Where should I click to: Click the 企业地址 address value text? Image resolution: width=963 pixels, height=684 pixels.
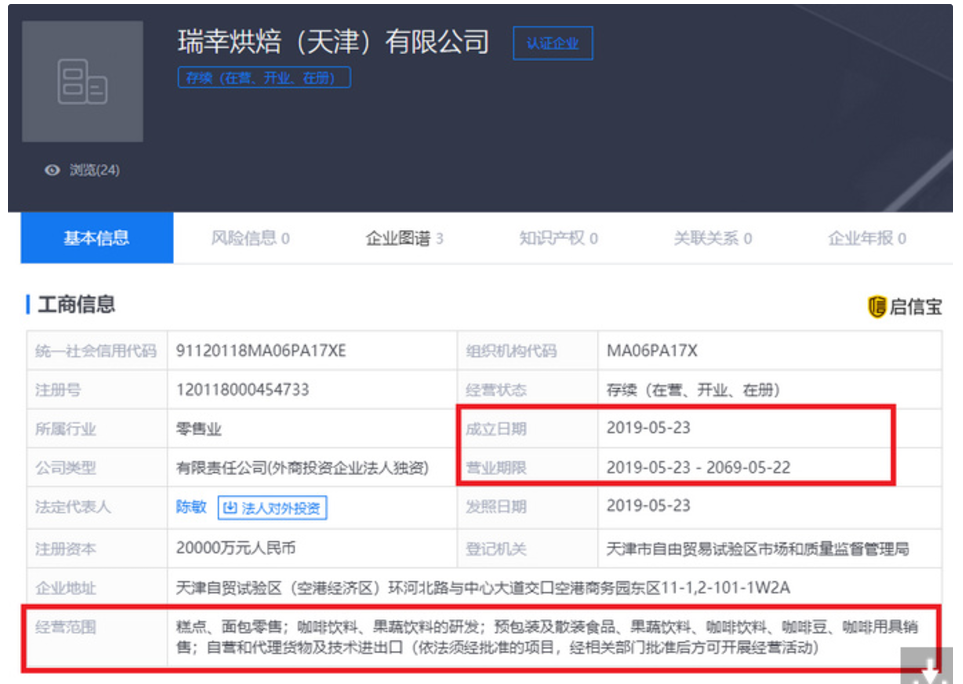click(x=483, y=588)
